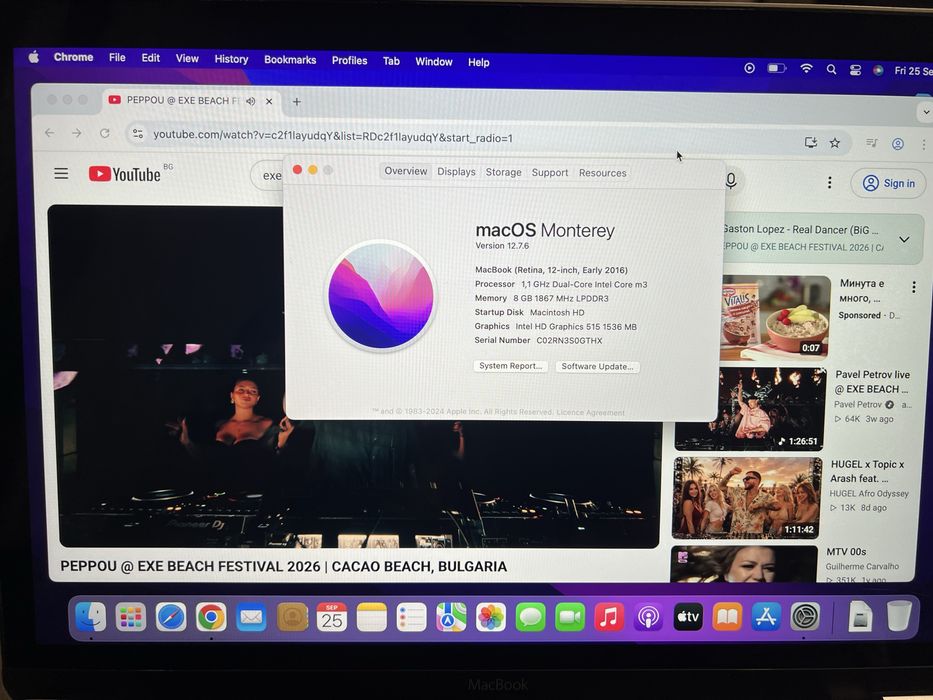Open the Profiles menu
Viewport: 933px width, 700px height.
[x=349, y=60]
